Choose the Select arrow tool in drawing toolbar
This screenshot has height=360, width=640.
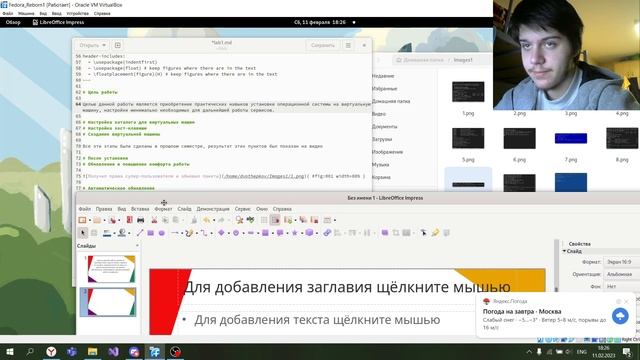[83, 233]
